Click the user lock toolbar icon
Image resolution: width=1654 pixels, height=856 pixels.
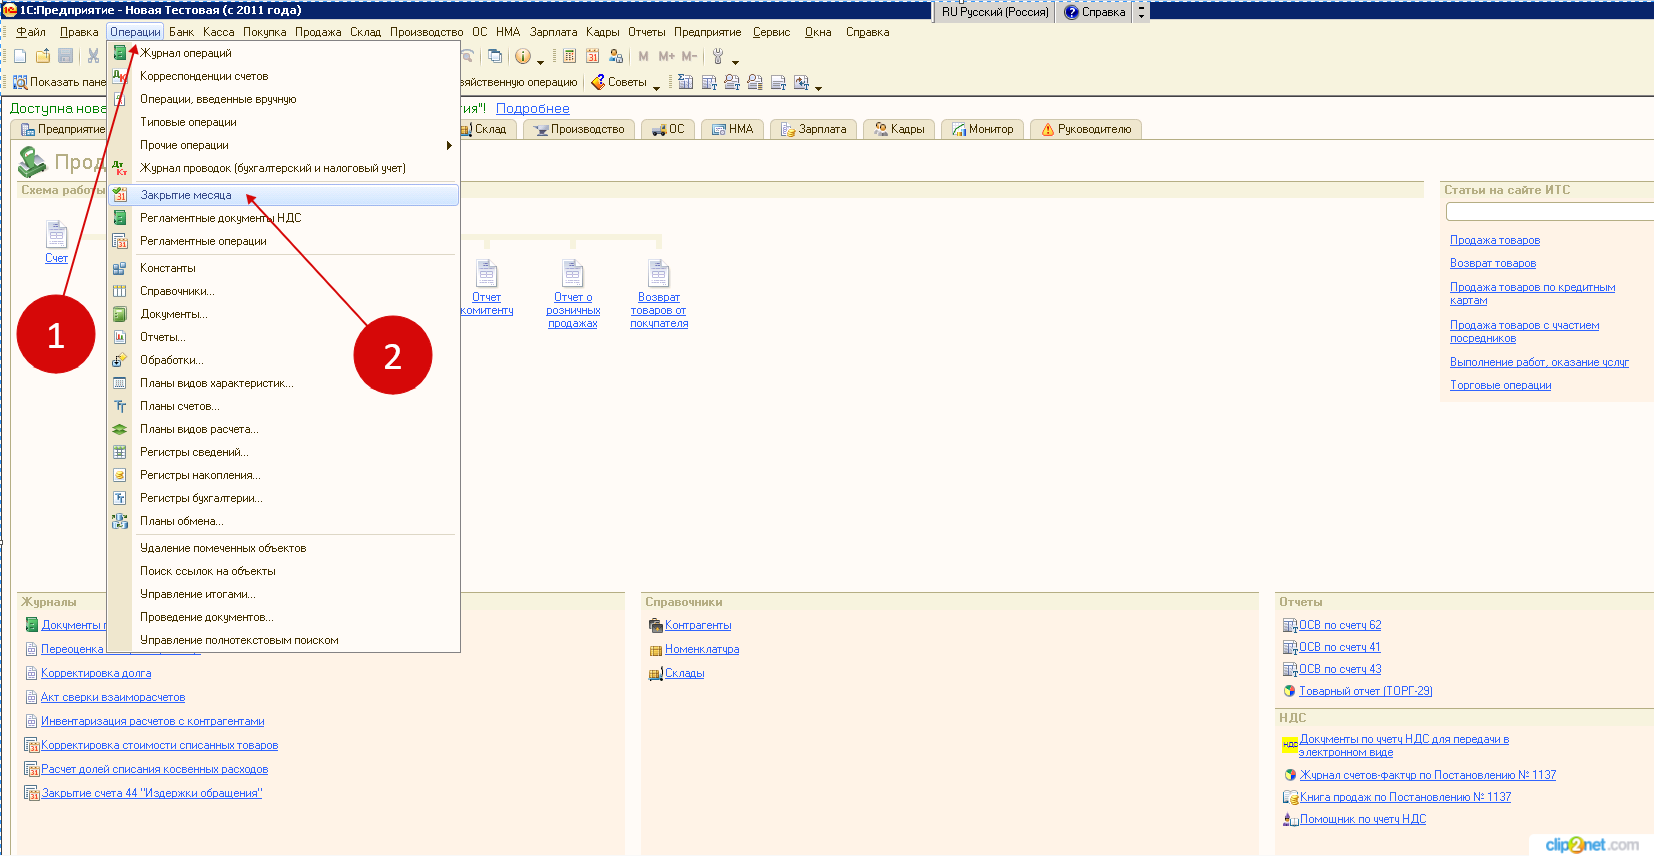point(616,56)
